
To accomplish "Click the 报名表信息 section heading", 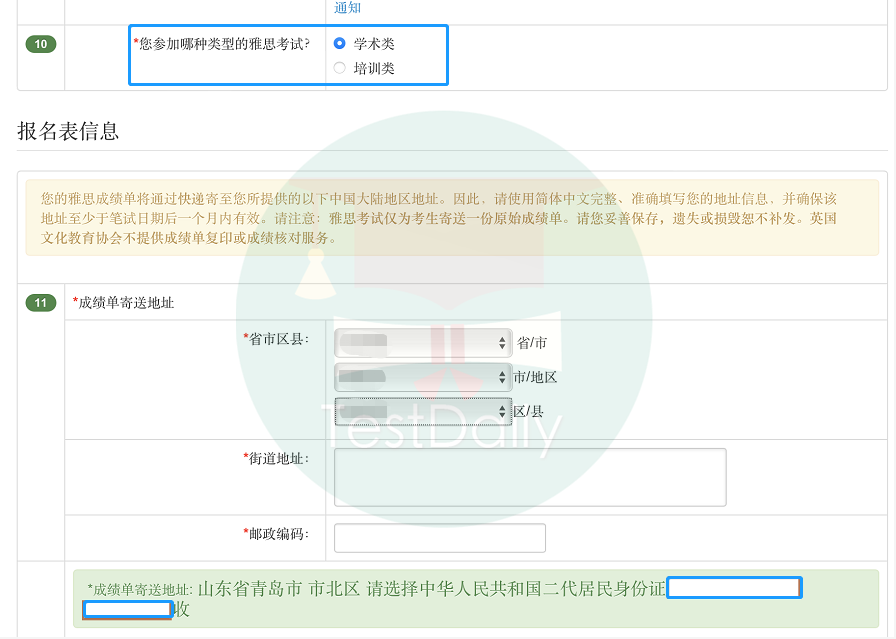I will [68, 131].
